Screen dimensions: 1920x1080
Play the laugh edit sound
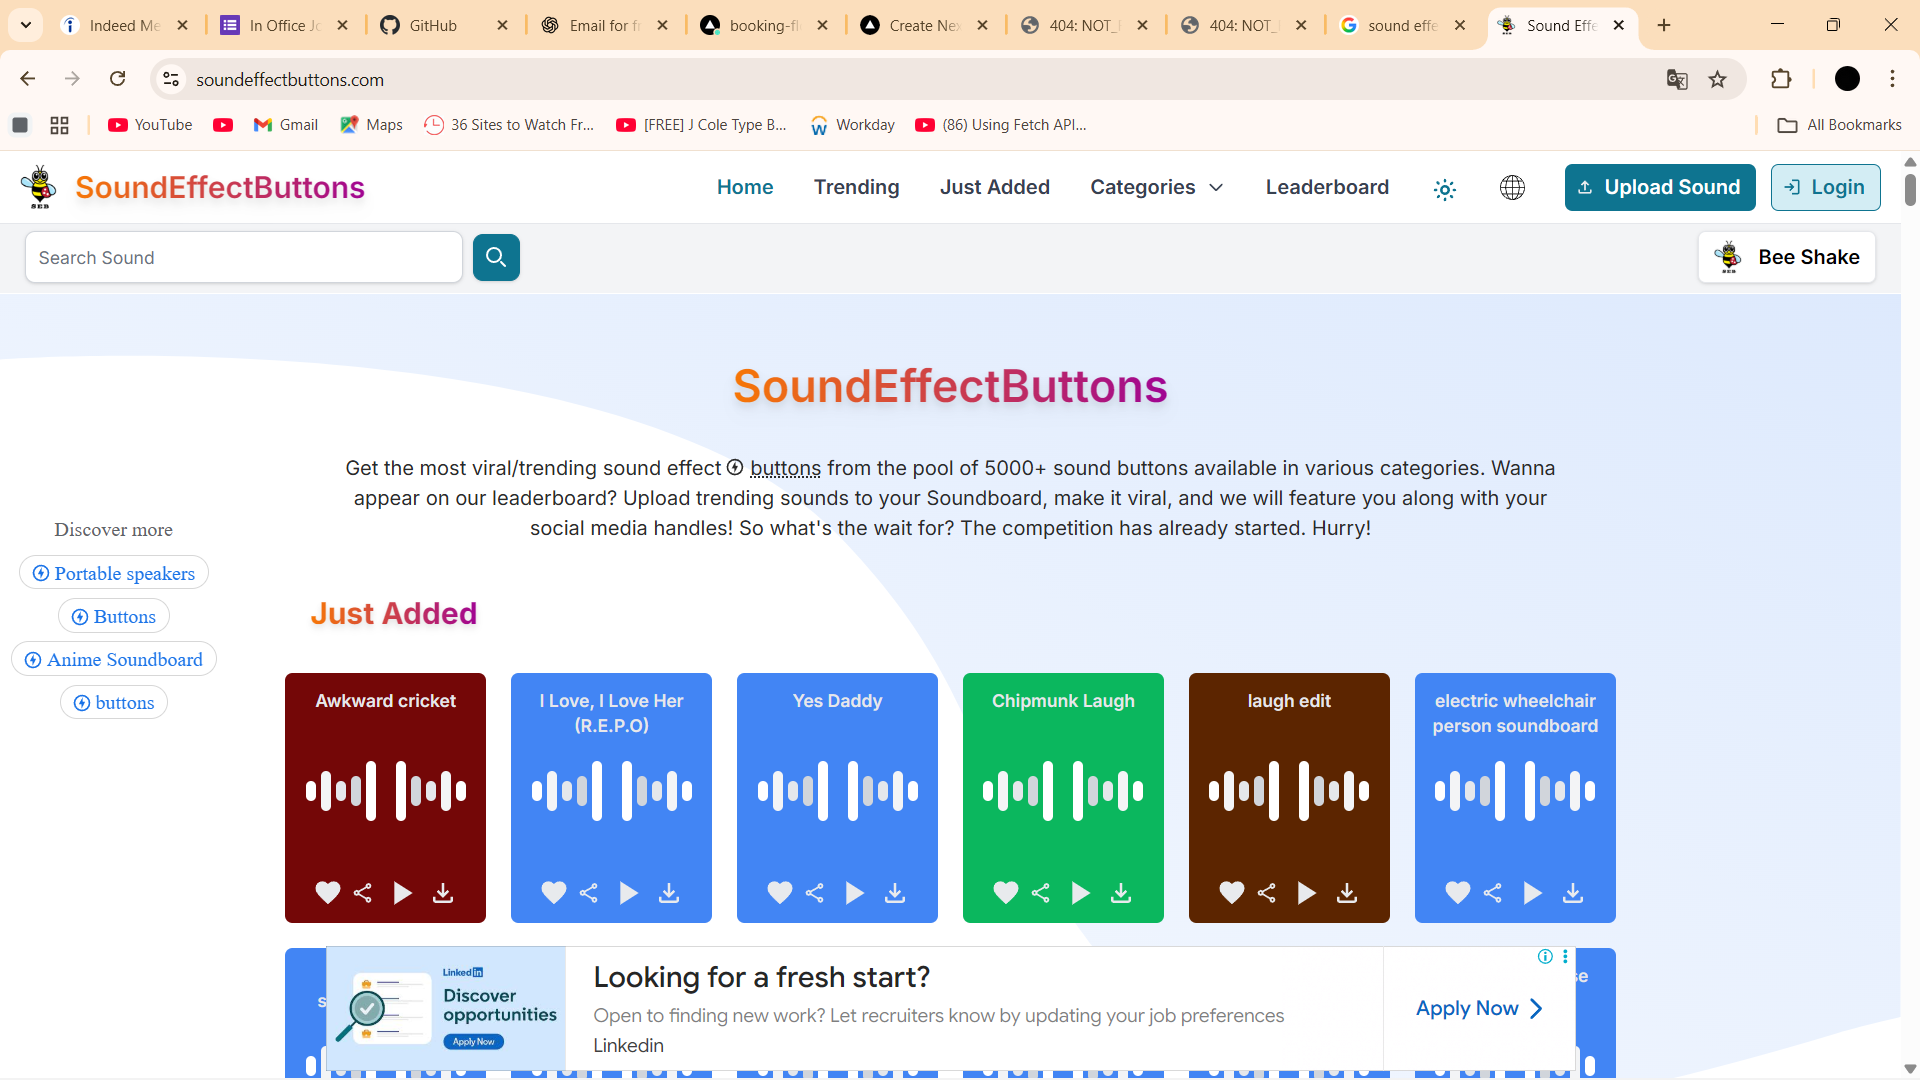click(x=1307, y=892)
